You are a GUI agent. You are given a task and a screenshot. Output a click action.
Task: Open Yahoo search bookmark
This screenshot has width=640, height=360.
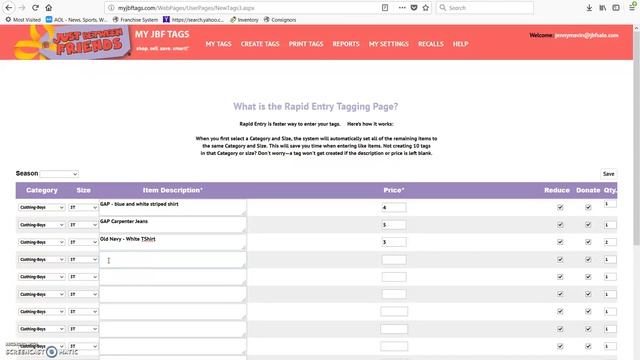click(x=193, y=20)
